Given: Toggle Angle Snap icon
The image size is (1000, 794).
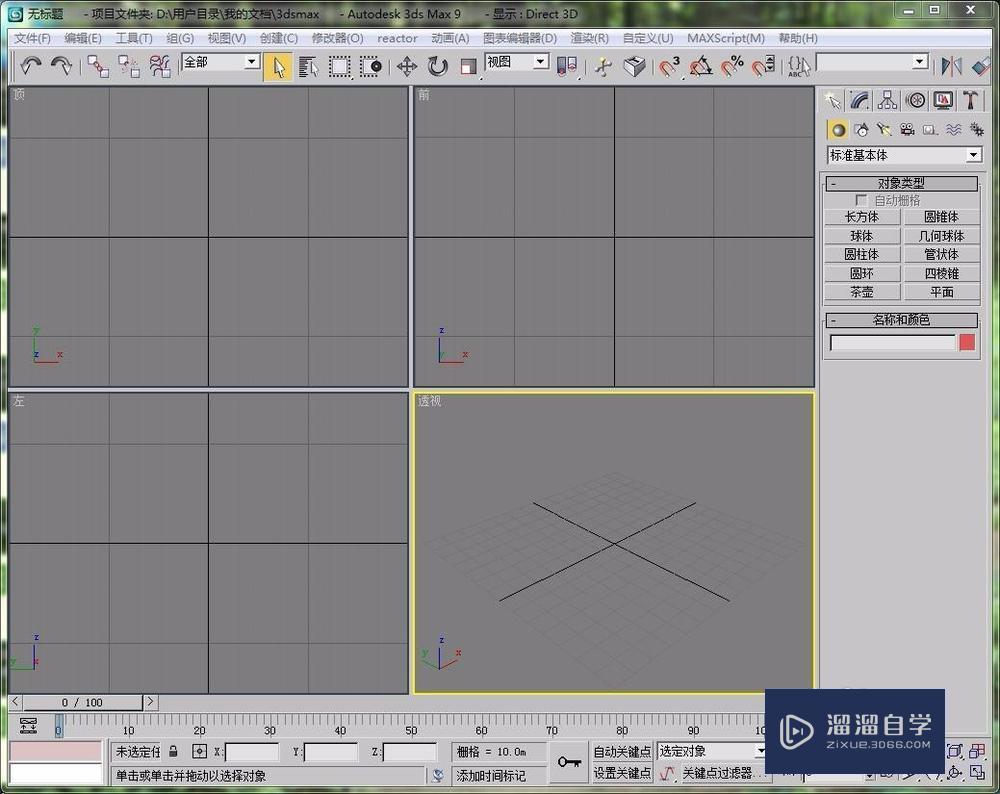Looking at the screenshot, I should [x=701, y=66].
